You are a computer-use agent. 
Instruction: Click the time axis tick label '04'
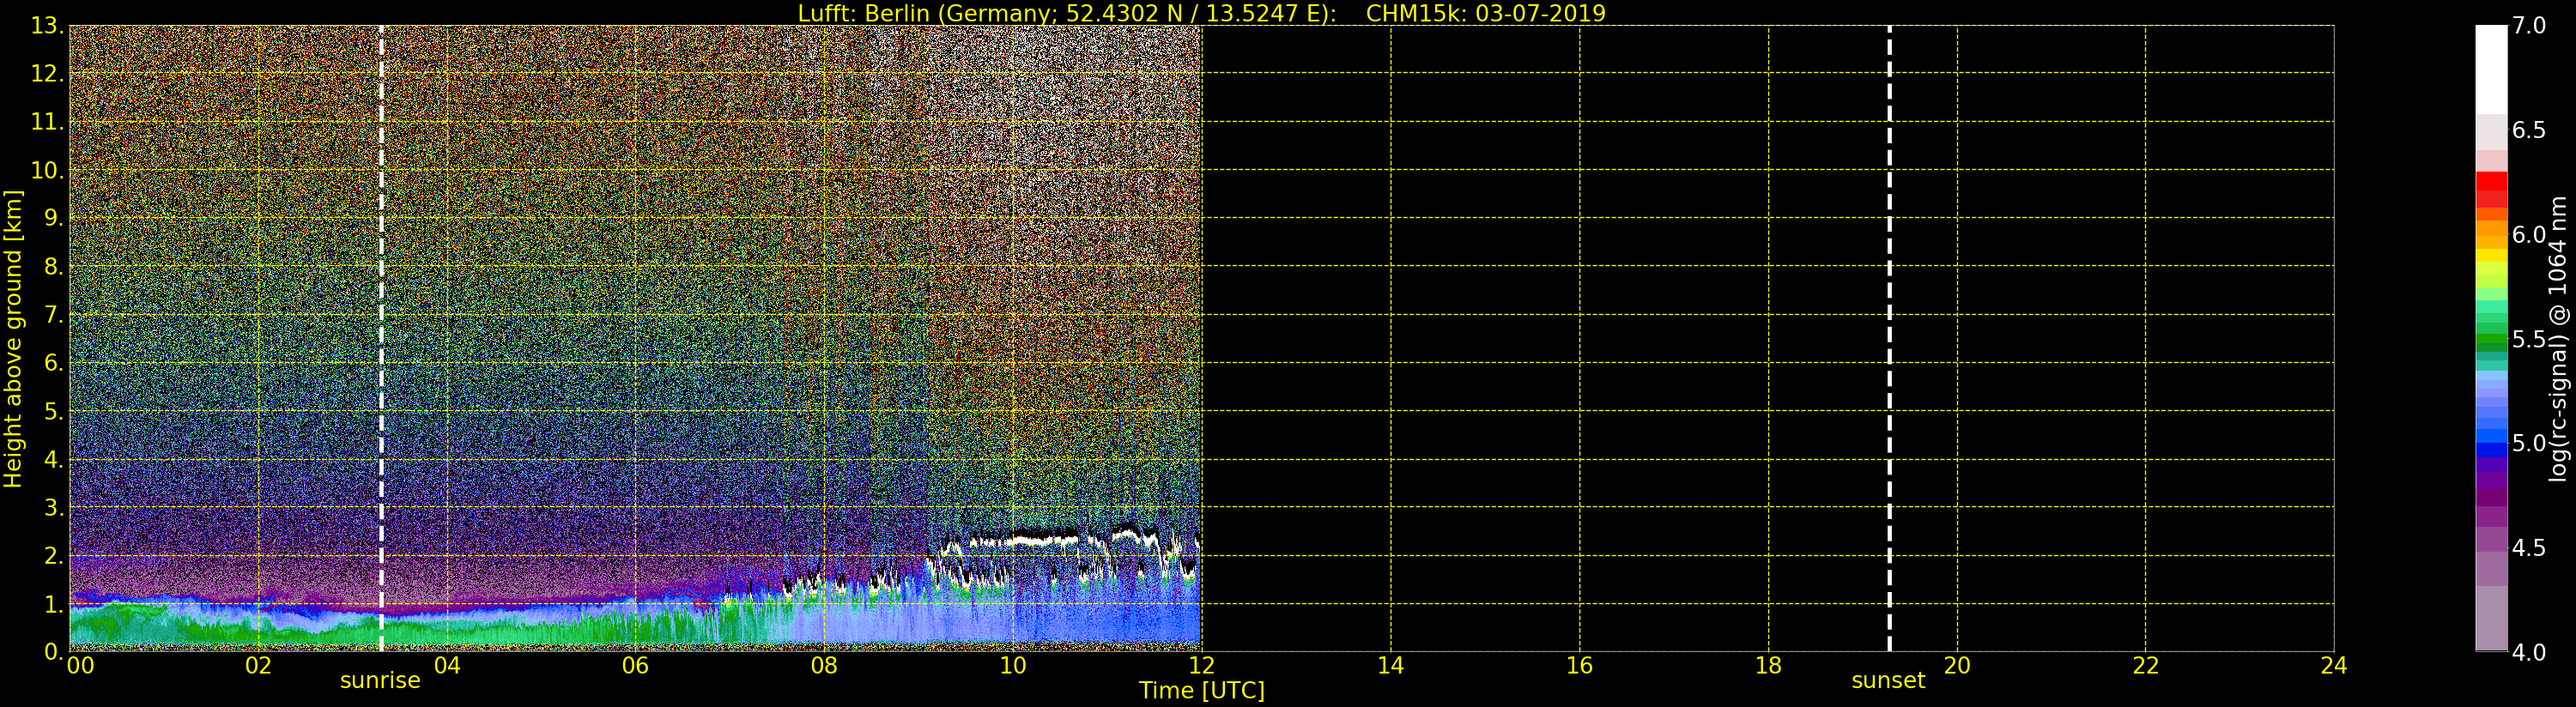[x=447, y=666]
